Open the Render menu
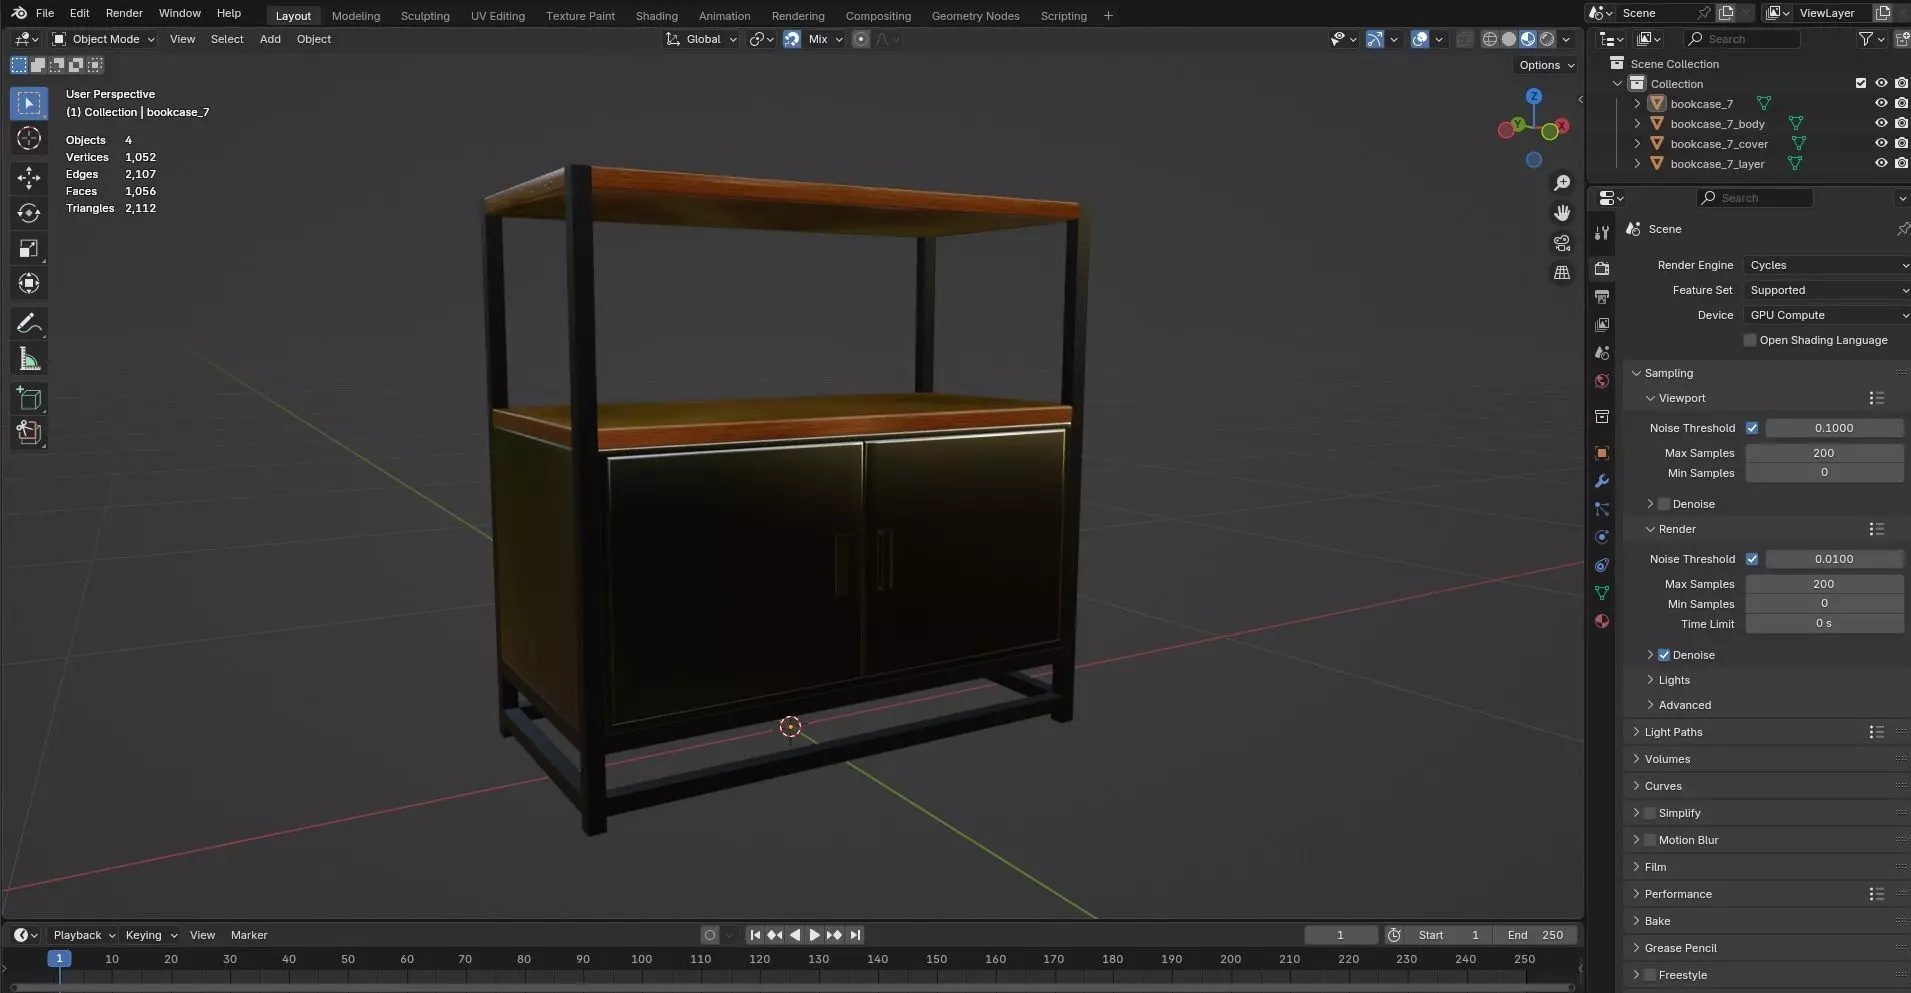 pyautogui.click(x=124, y=13)
